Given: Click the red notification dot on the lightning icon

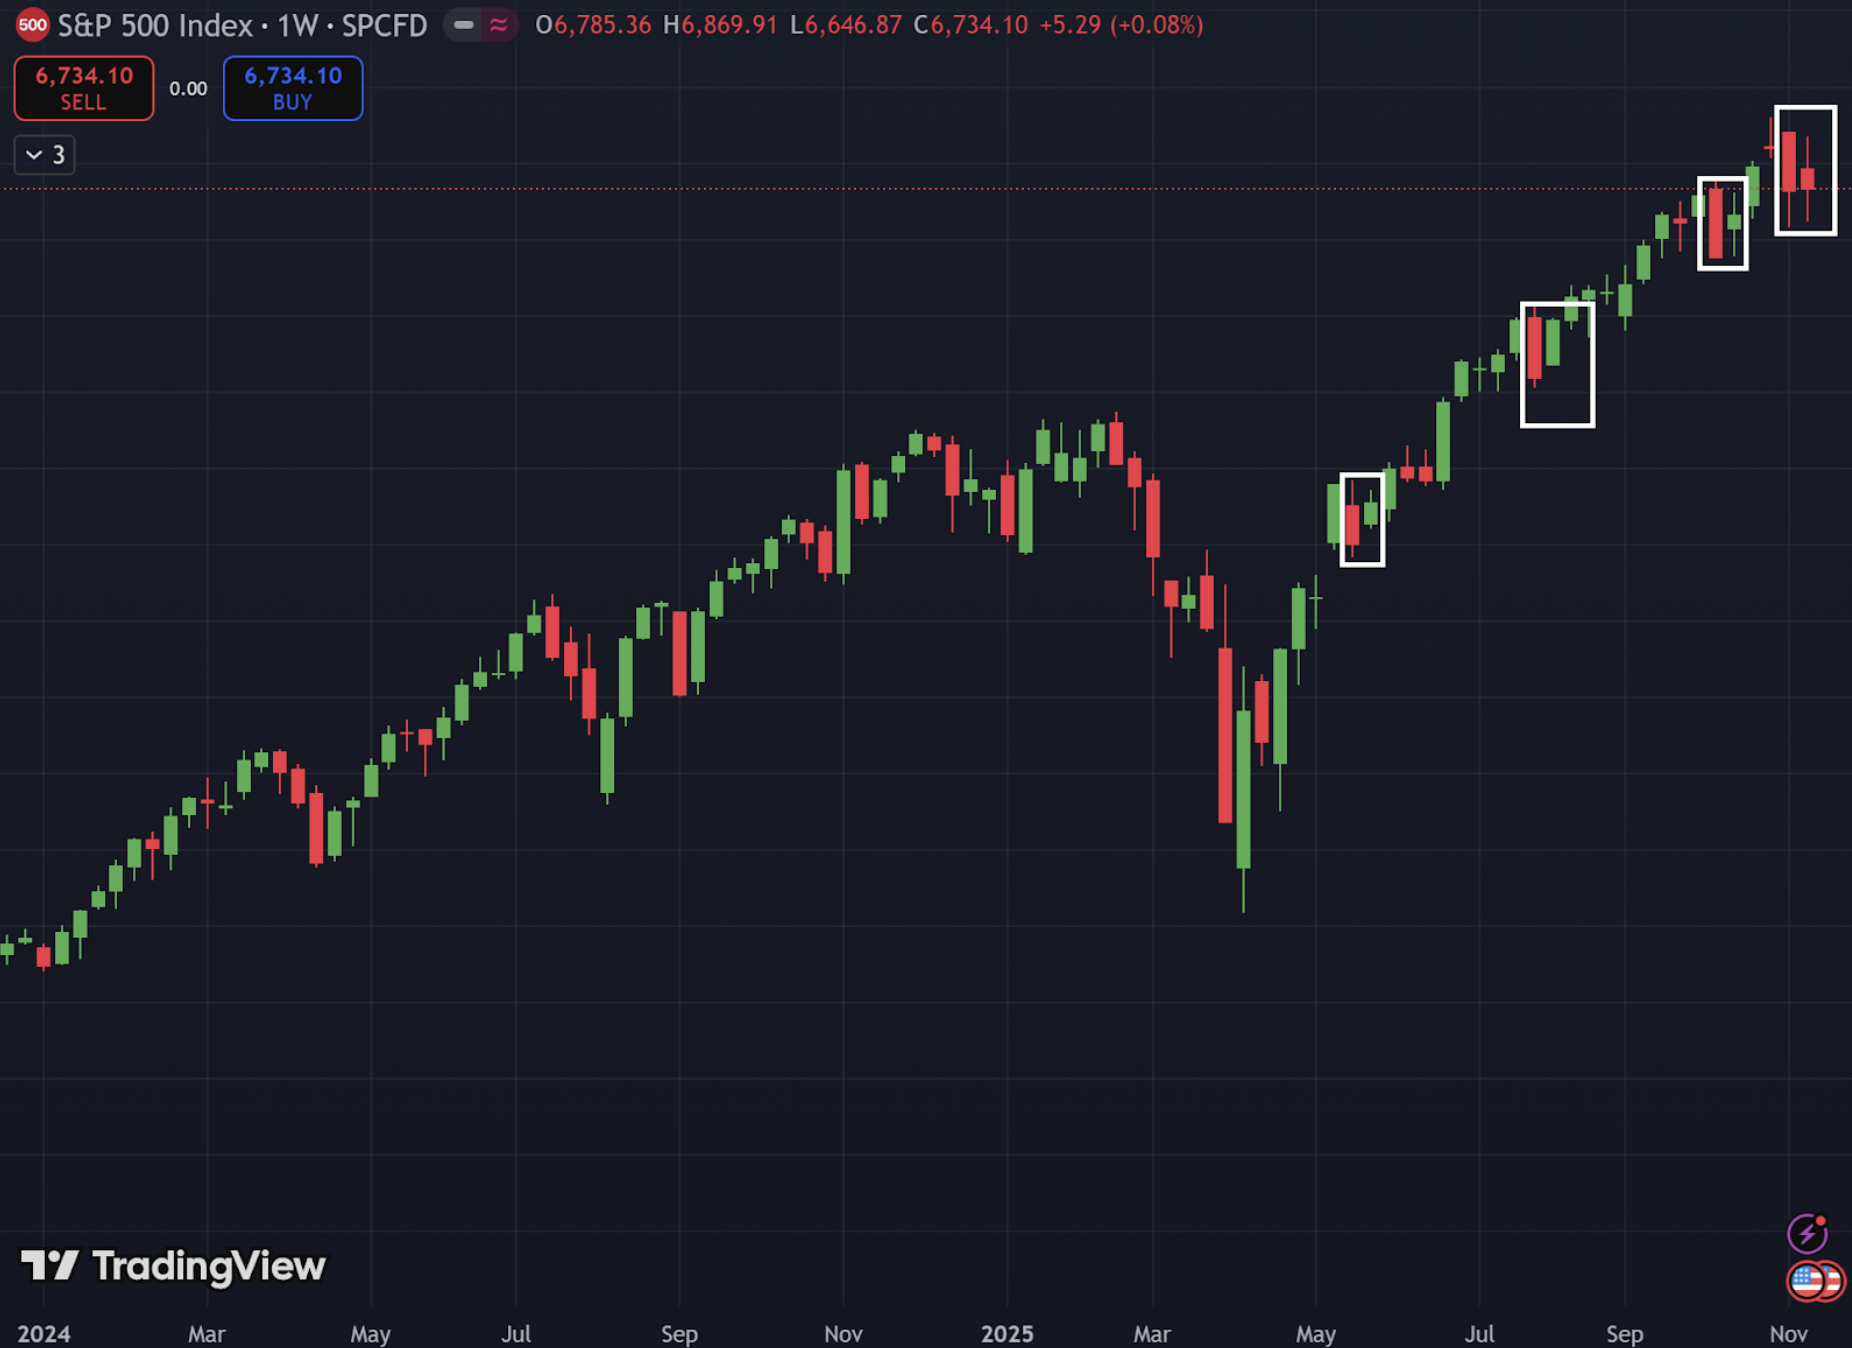Looking at the screenshot, I should (1820, 1219).
